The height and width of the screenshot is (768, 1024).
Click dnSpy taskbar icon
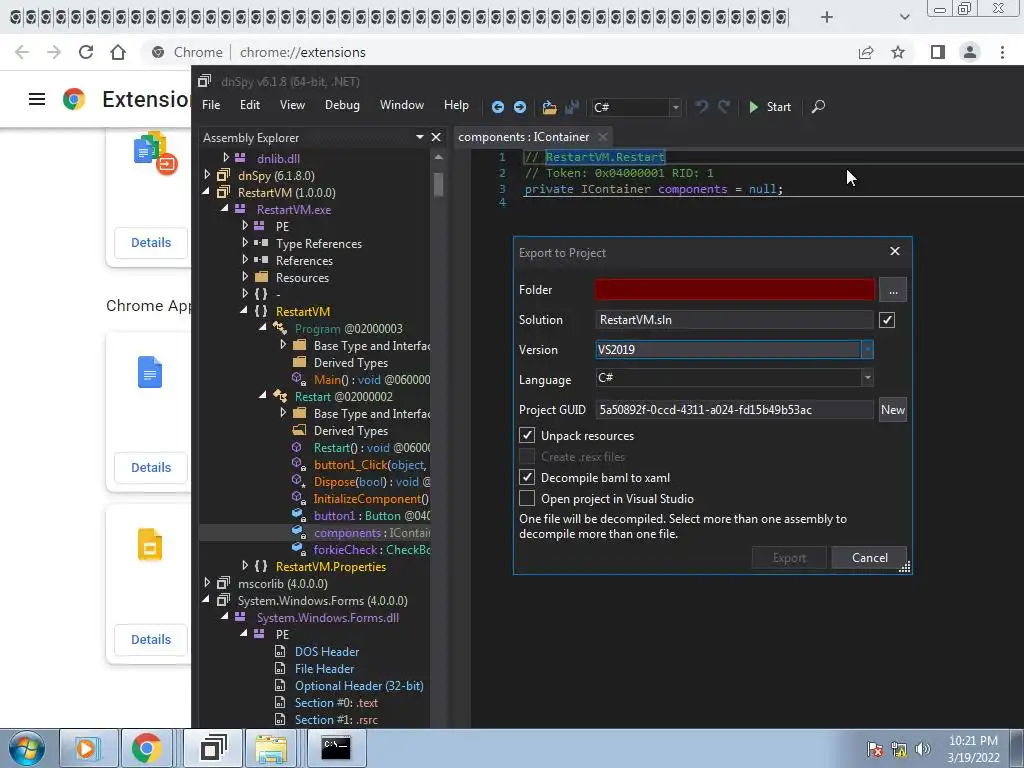(x=214, y=748)
